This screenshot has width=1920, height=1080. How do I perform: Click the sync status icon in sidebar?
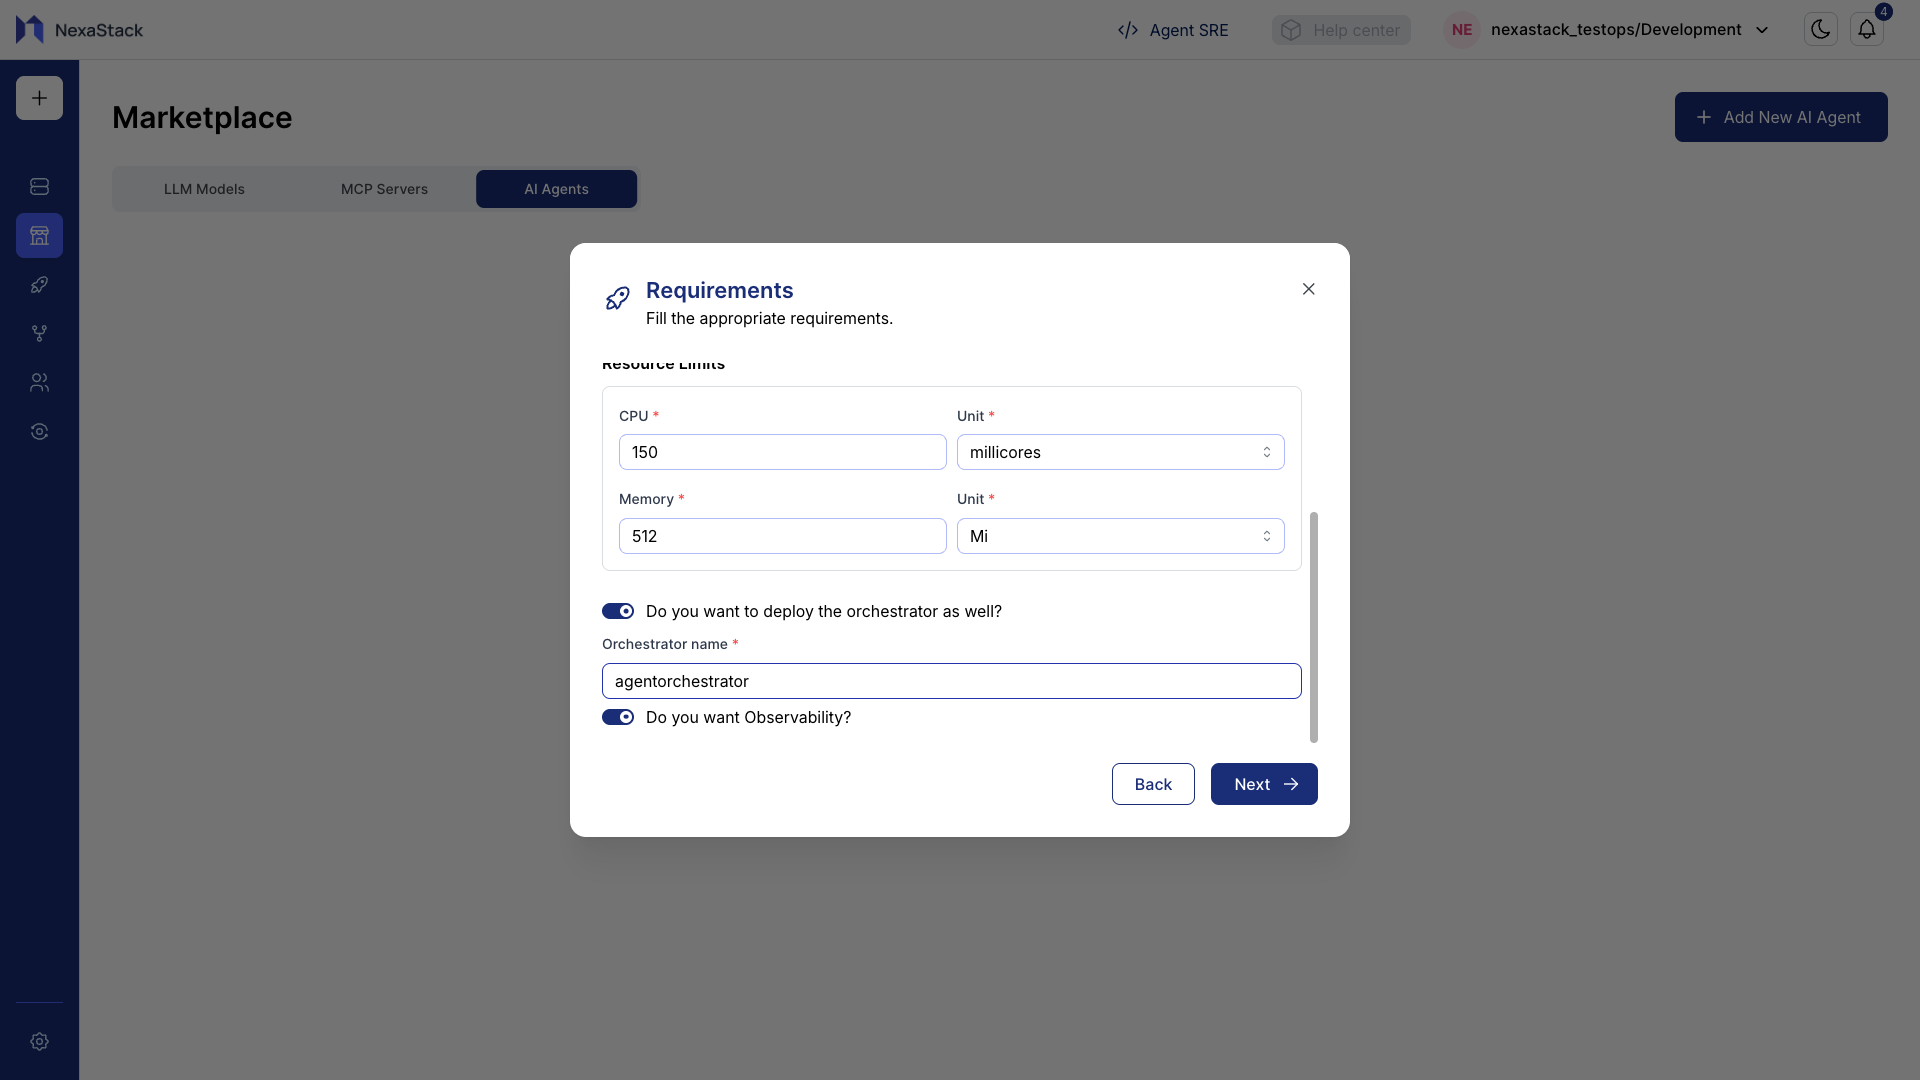(x=39, y=431)
